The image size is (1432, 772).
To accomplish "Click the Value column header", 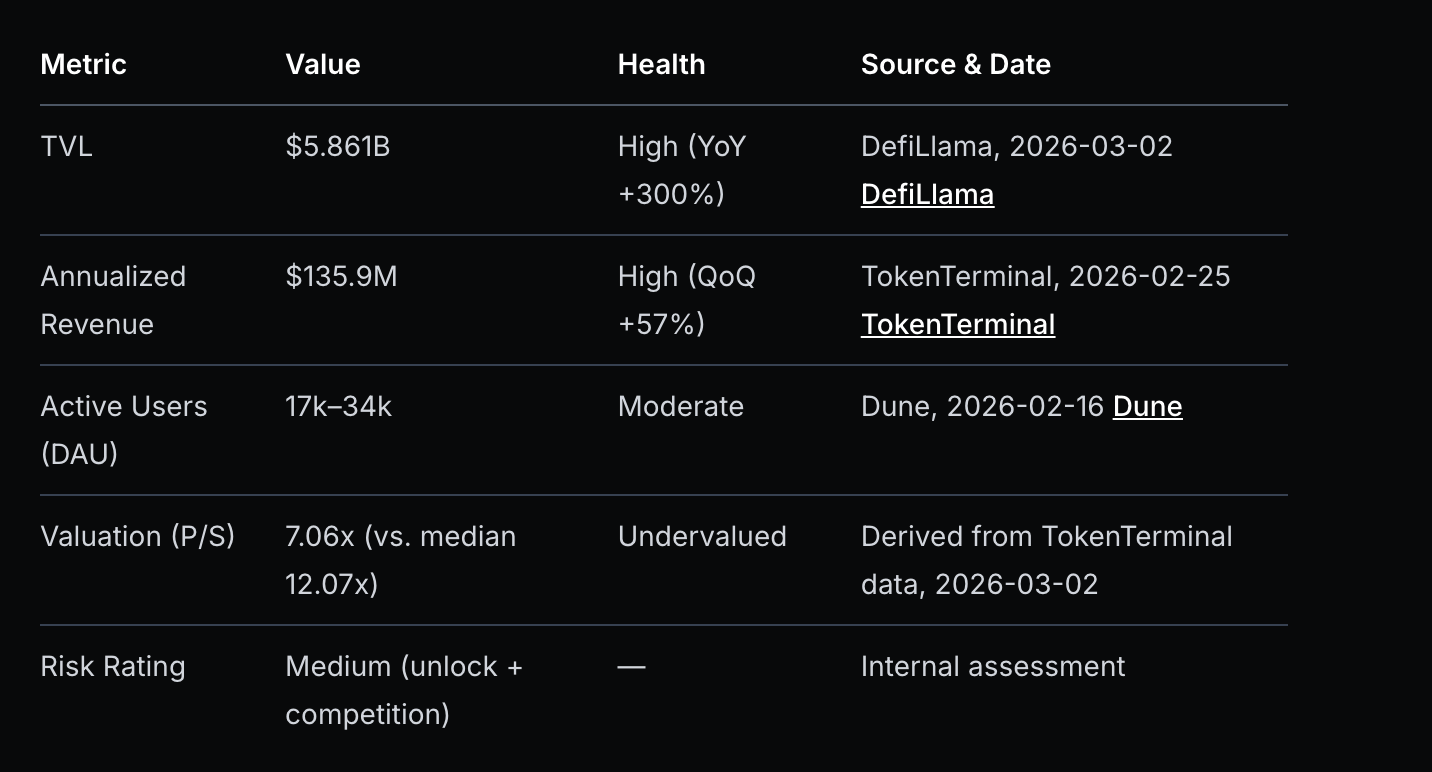I will point(322,64).
